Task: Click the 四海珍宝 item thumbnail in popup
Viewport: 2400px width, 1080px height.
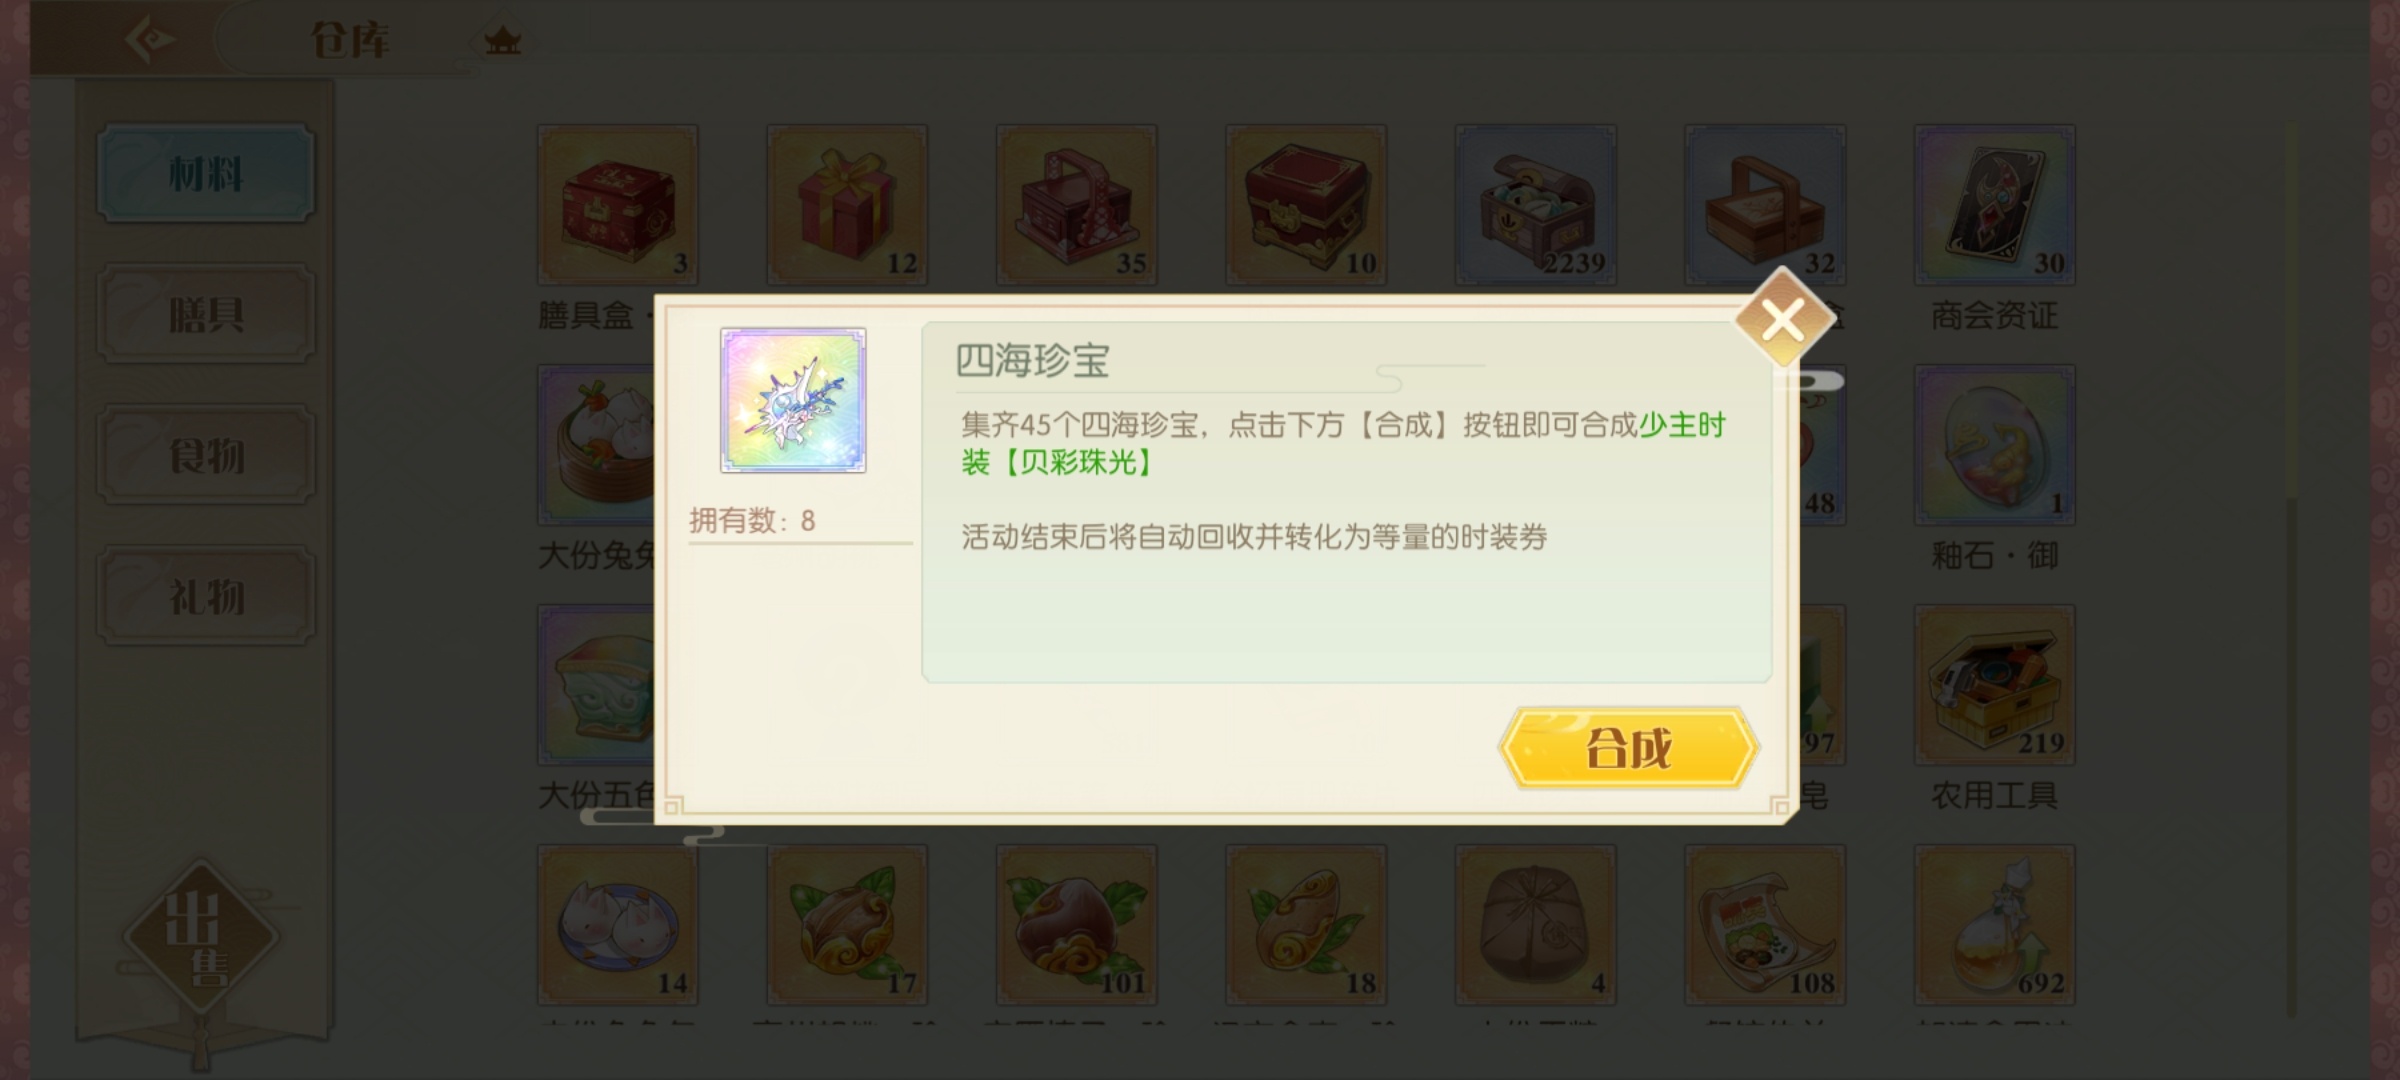Action: [793, 400]
